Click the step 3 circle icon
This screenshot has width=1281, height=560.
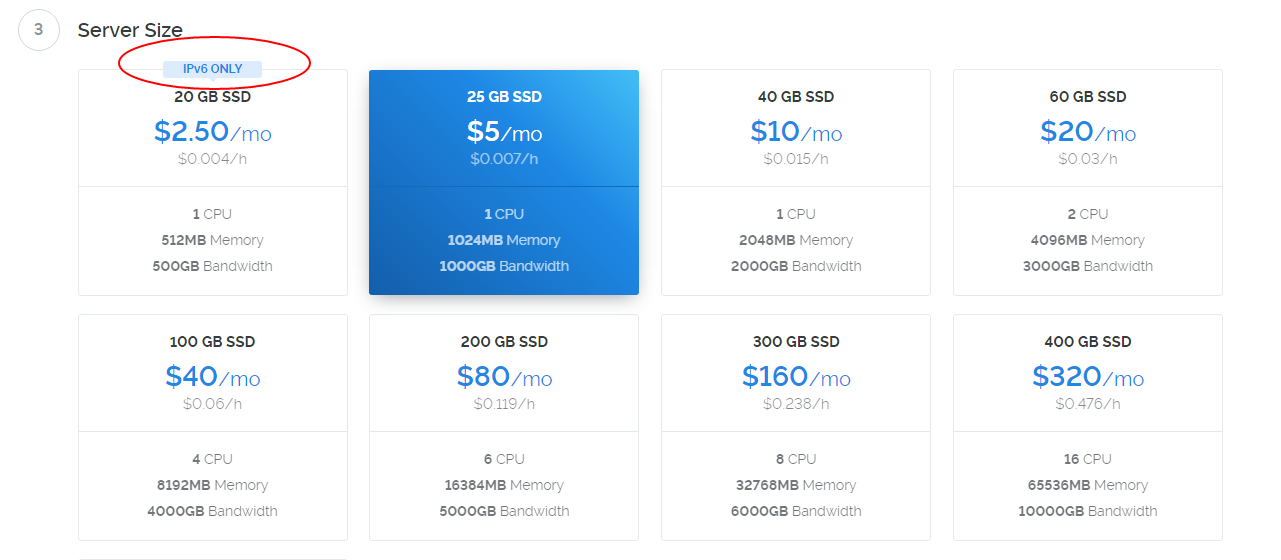coord(39,30)
